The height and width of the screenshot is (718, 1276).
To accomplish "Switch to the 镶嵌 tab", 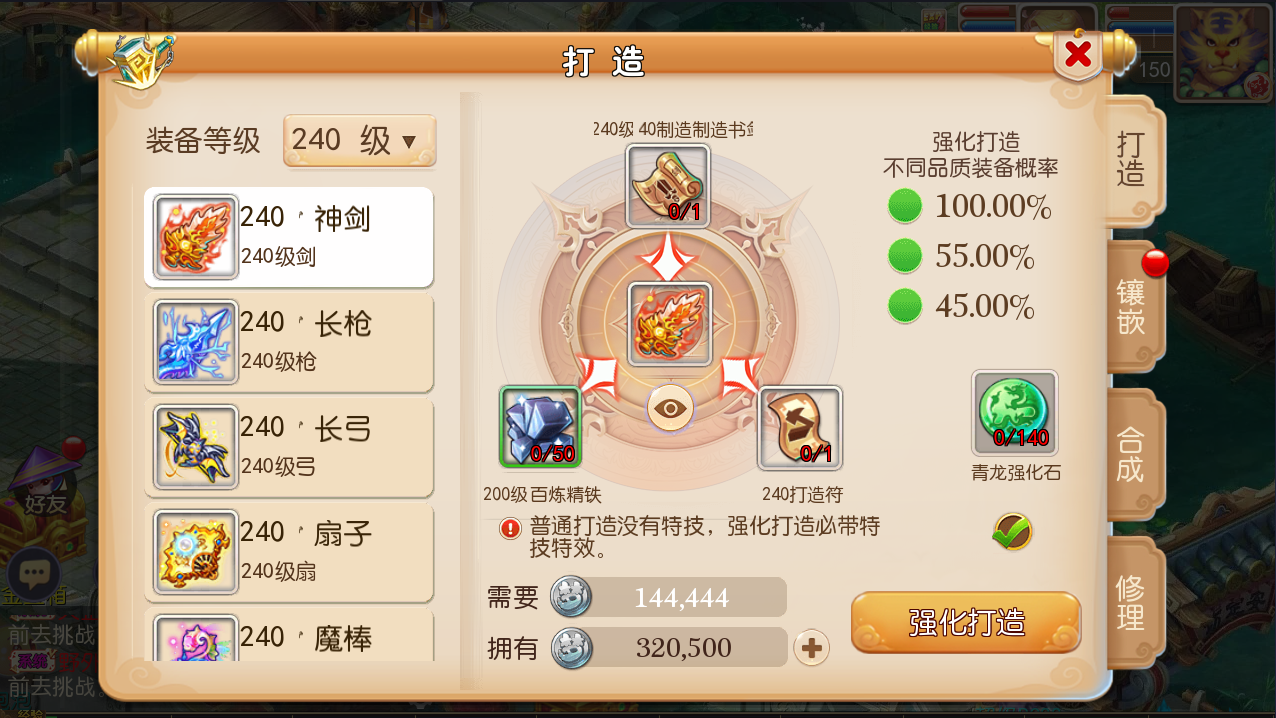I will [1135, 307].
